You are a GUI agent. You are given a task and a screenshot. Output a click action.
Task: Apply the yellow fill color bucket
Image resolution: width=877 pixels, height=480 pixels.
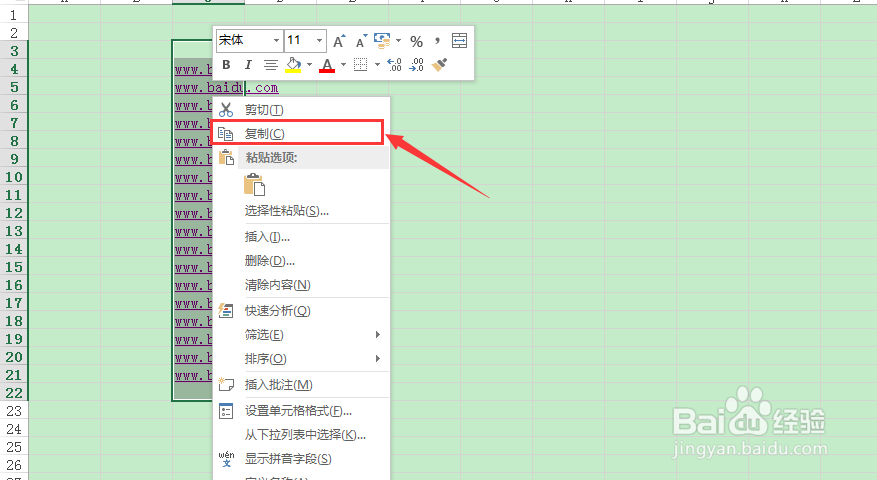[x=293, y=65]
